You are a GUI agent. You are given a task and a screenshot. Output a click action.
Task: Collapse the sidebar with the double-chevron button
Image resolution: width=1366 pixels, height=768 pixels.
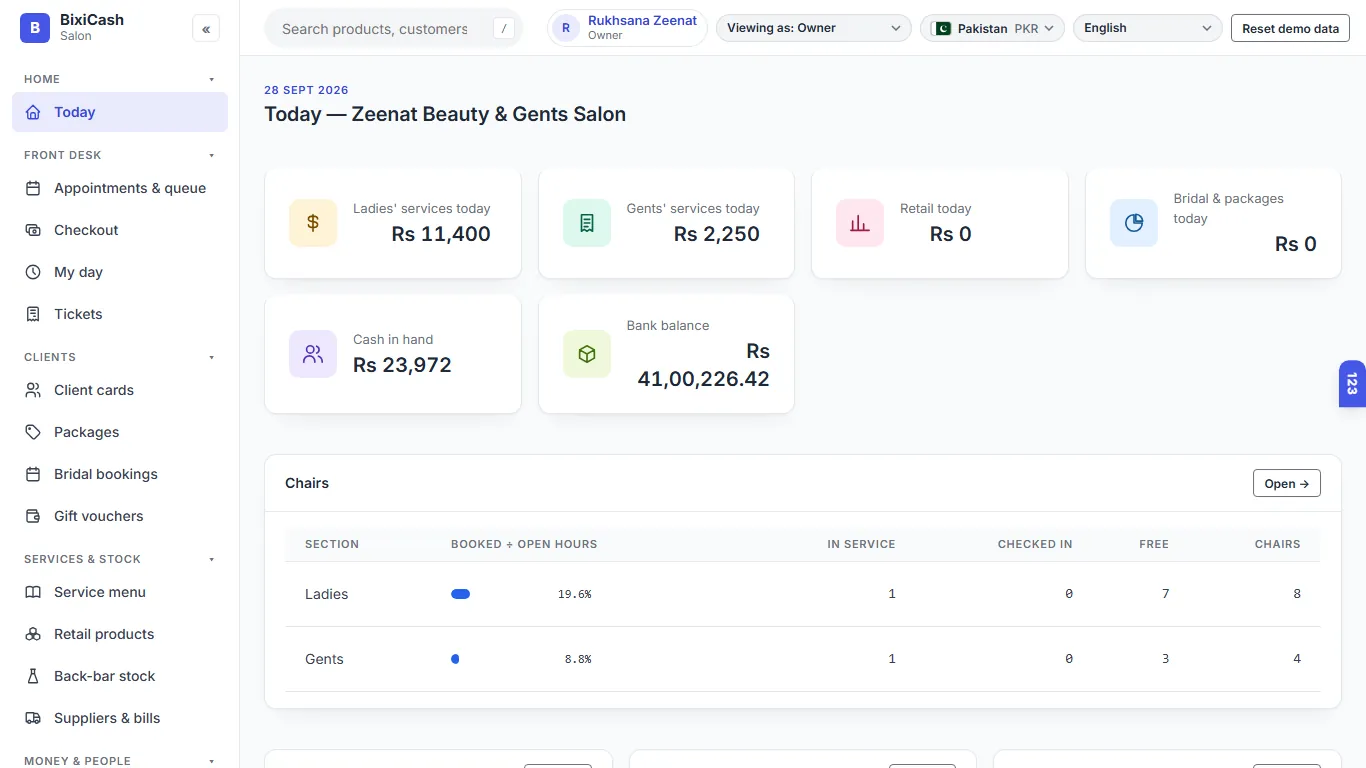click(206, 29)
